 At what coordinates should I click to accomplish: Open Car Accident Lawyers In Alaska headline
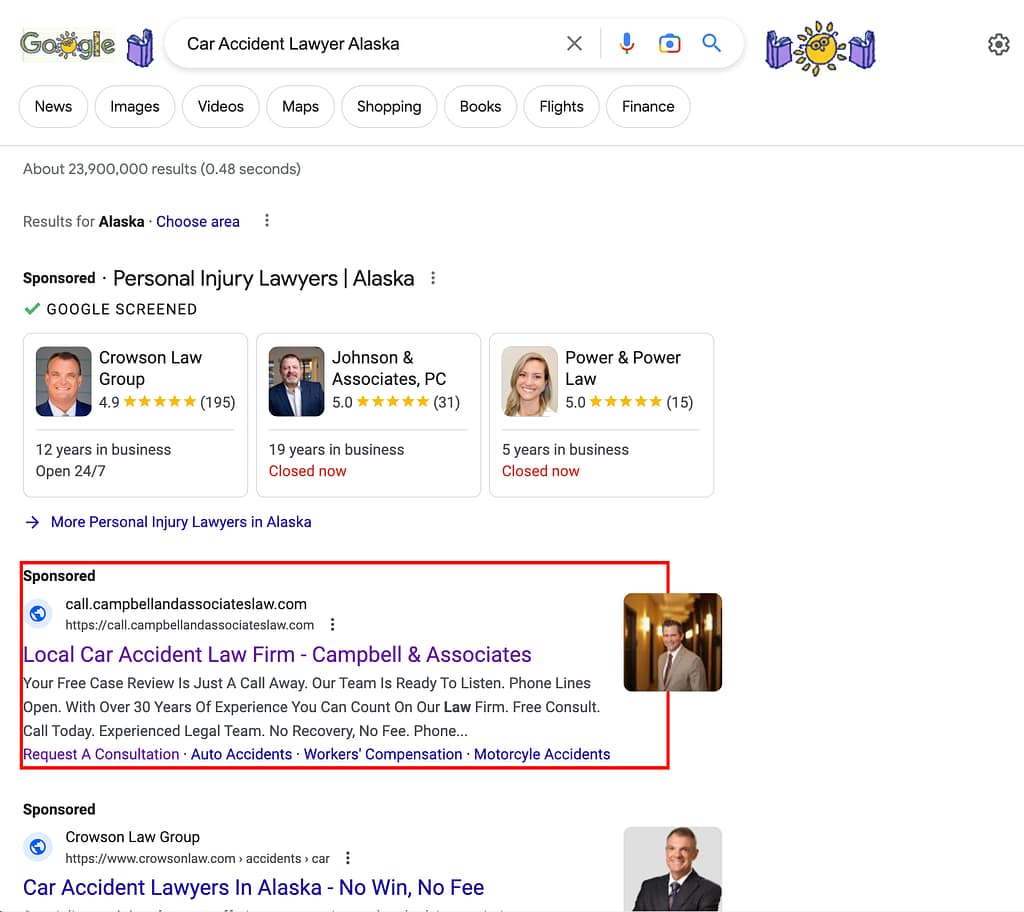[x=253, y=888]
